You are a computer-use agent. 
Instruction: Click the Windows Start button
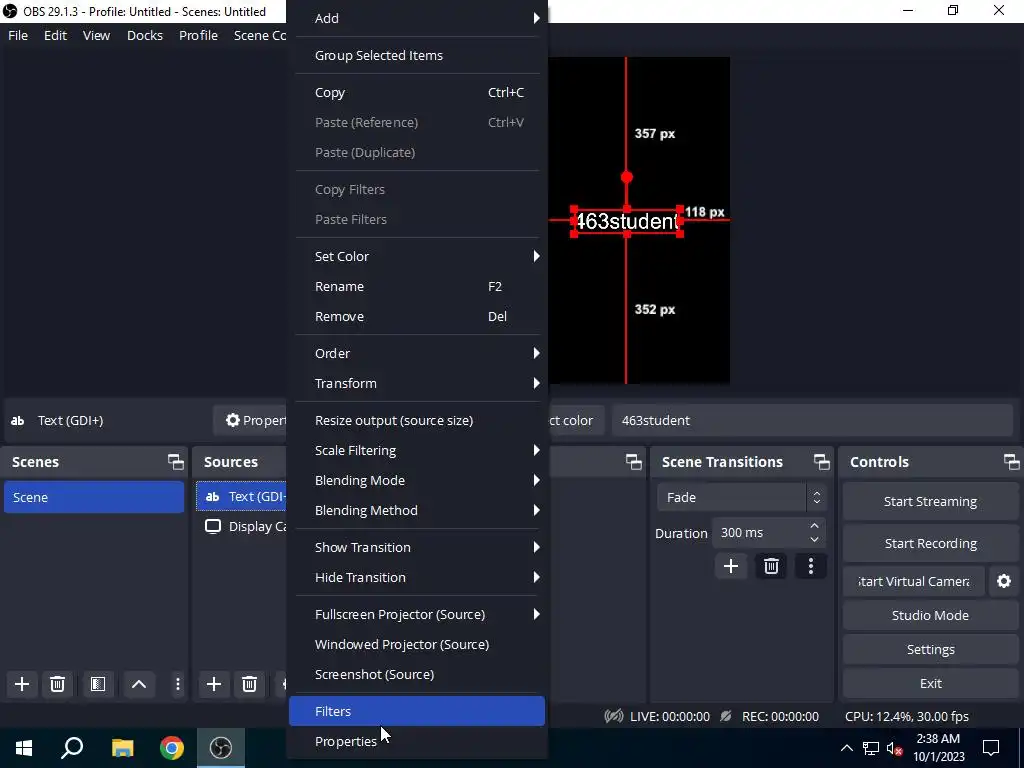pyautogui.click(x=24, y=748)
